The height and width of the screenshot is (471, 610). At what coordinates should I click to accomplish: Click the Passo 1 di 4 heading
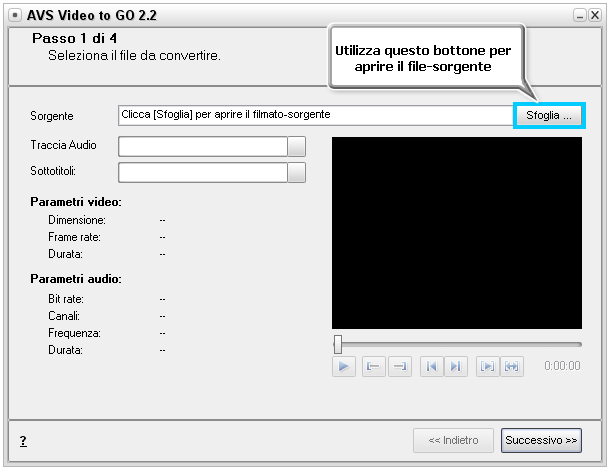[x=74, y=38]
